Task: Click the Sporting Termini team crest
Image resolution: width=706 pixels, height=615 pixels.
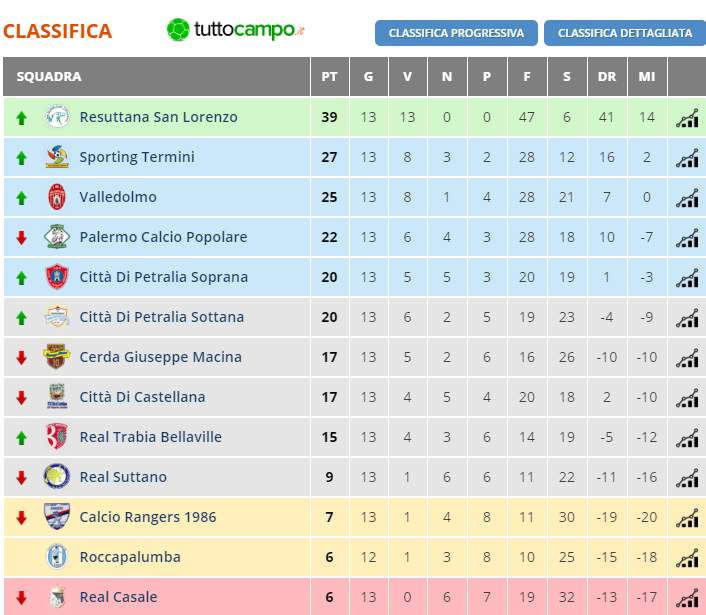Action: coord(57,157)
